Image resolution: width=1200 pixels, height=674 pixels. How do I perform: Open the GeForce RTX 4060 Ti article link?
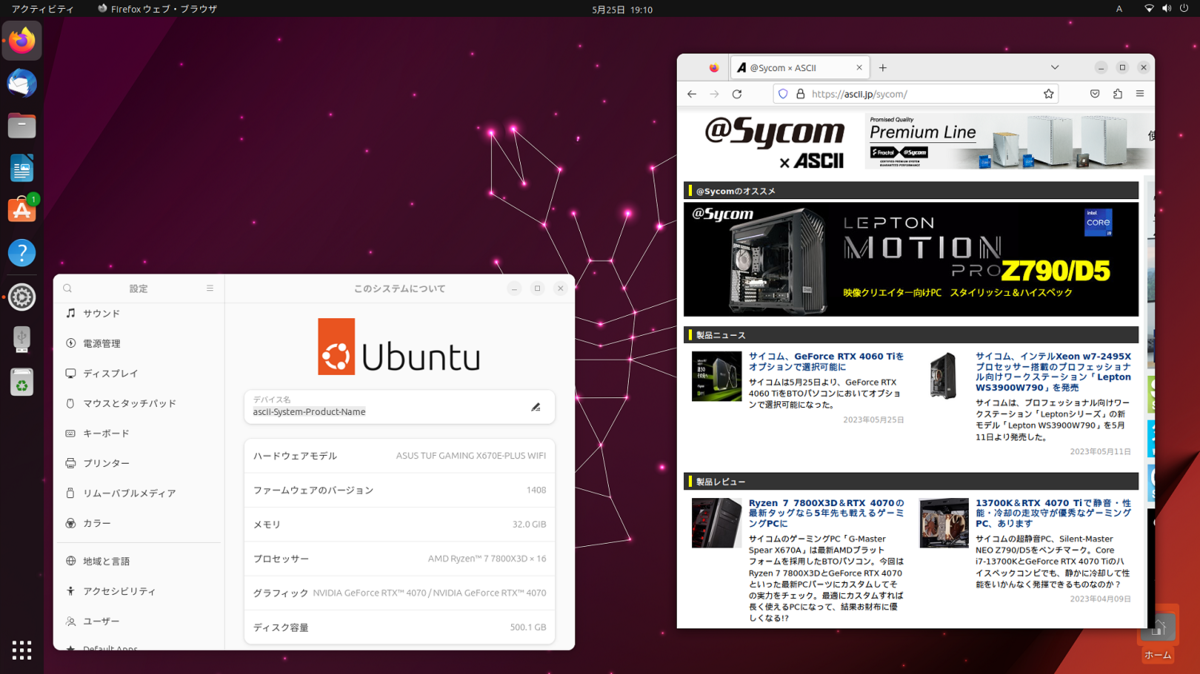(826, 361)
